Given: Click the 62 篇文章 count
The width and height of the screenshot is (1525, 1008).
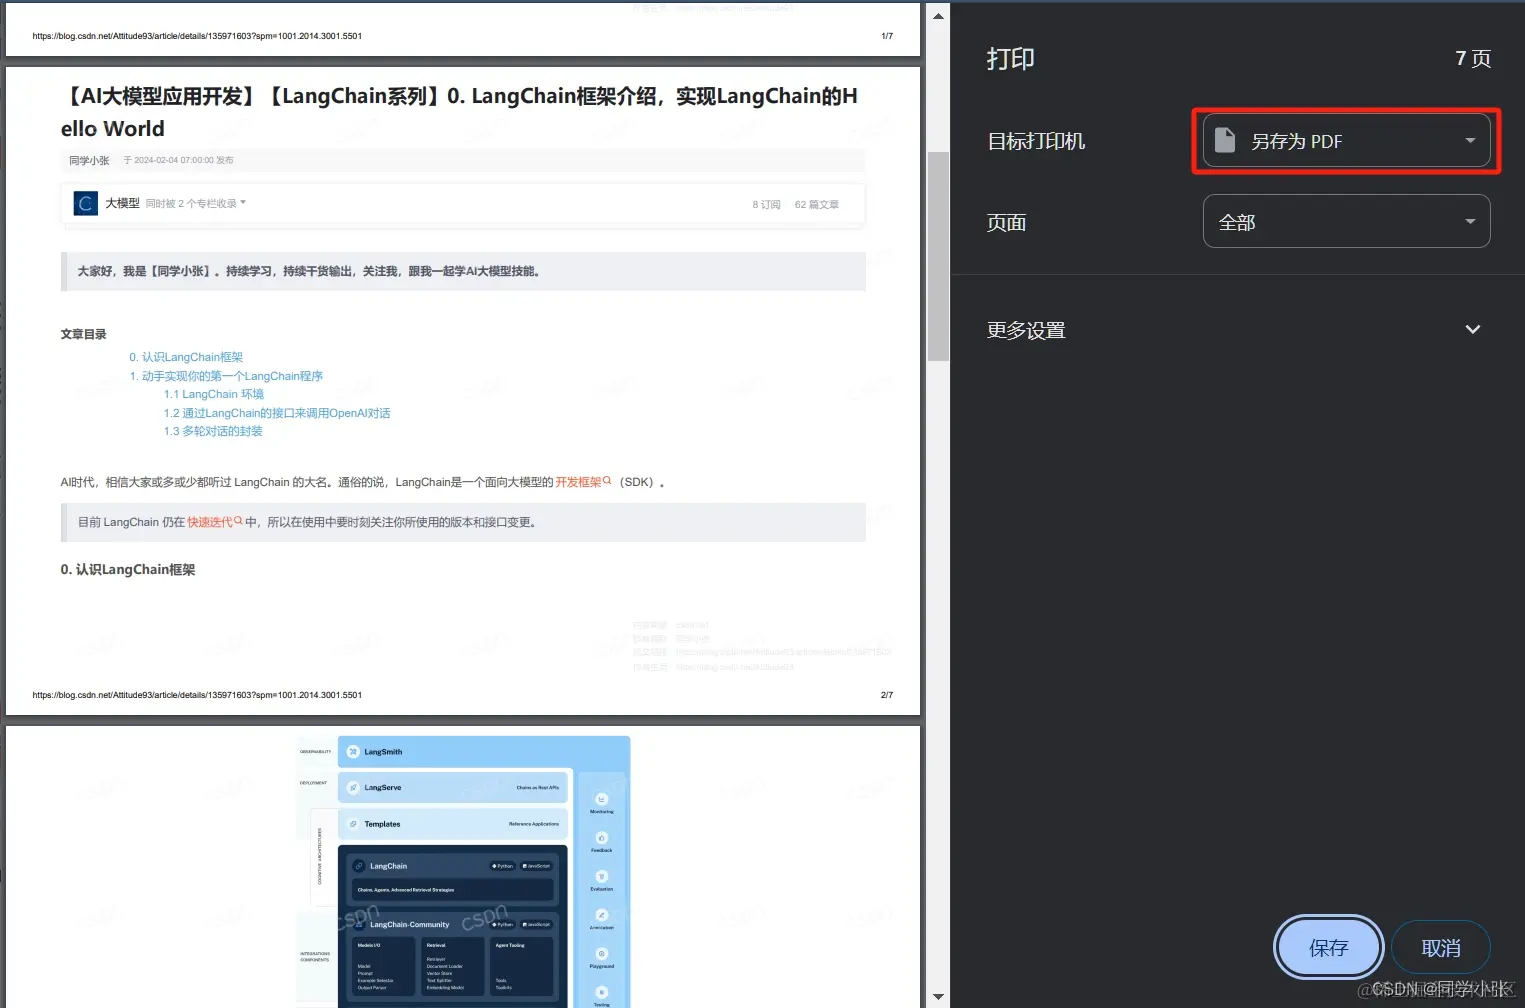Looking at the screenshot, I should (817, 204).
